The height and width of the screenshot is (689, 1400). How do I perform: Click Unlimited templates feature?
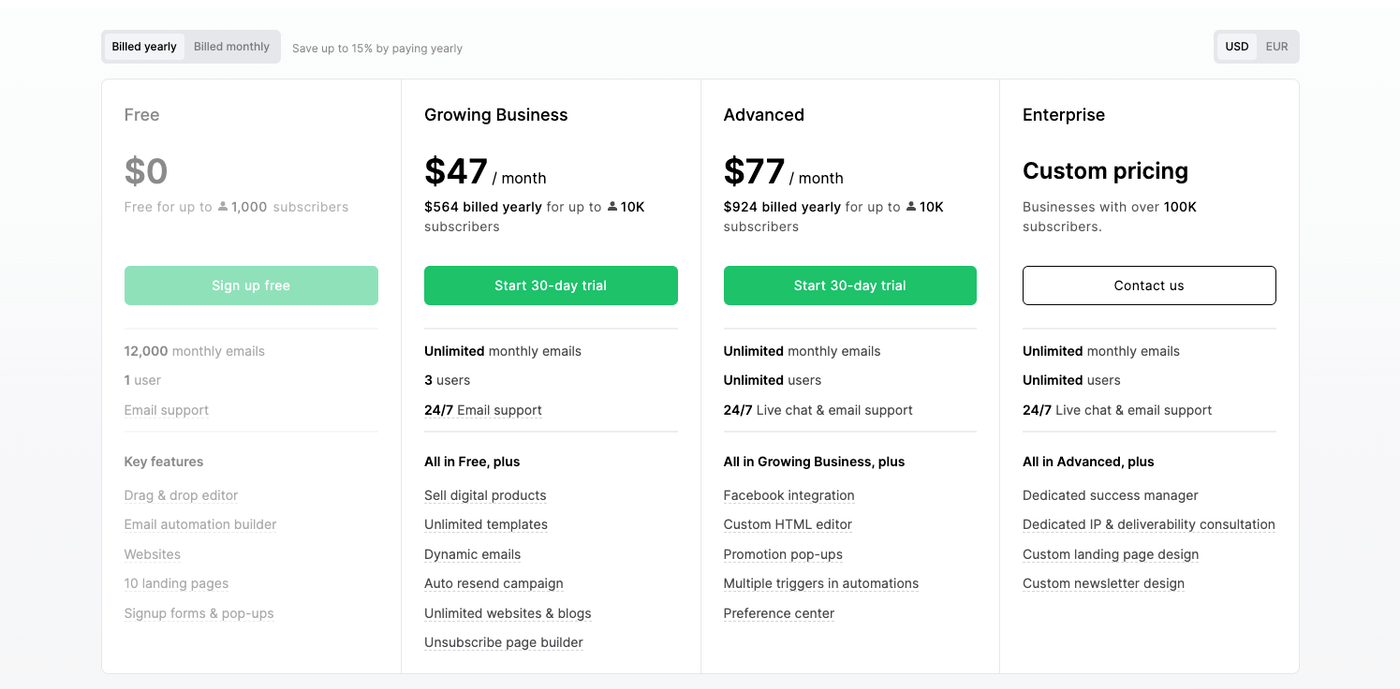(x=486, y=524)
